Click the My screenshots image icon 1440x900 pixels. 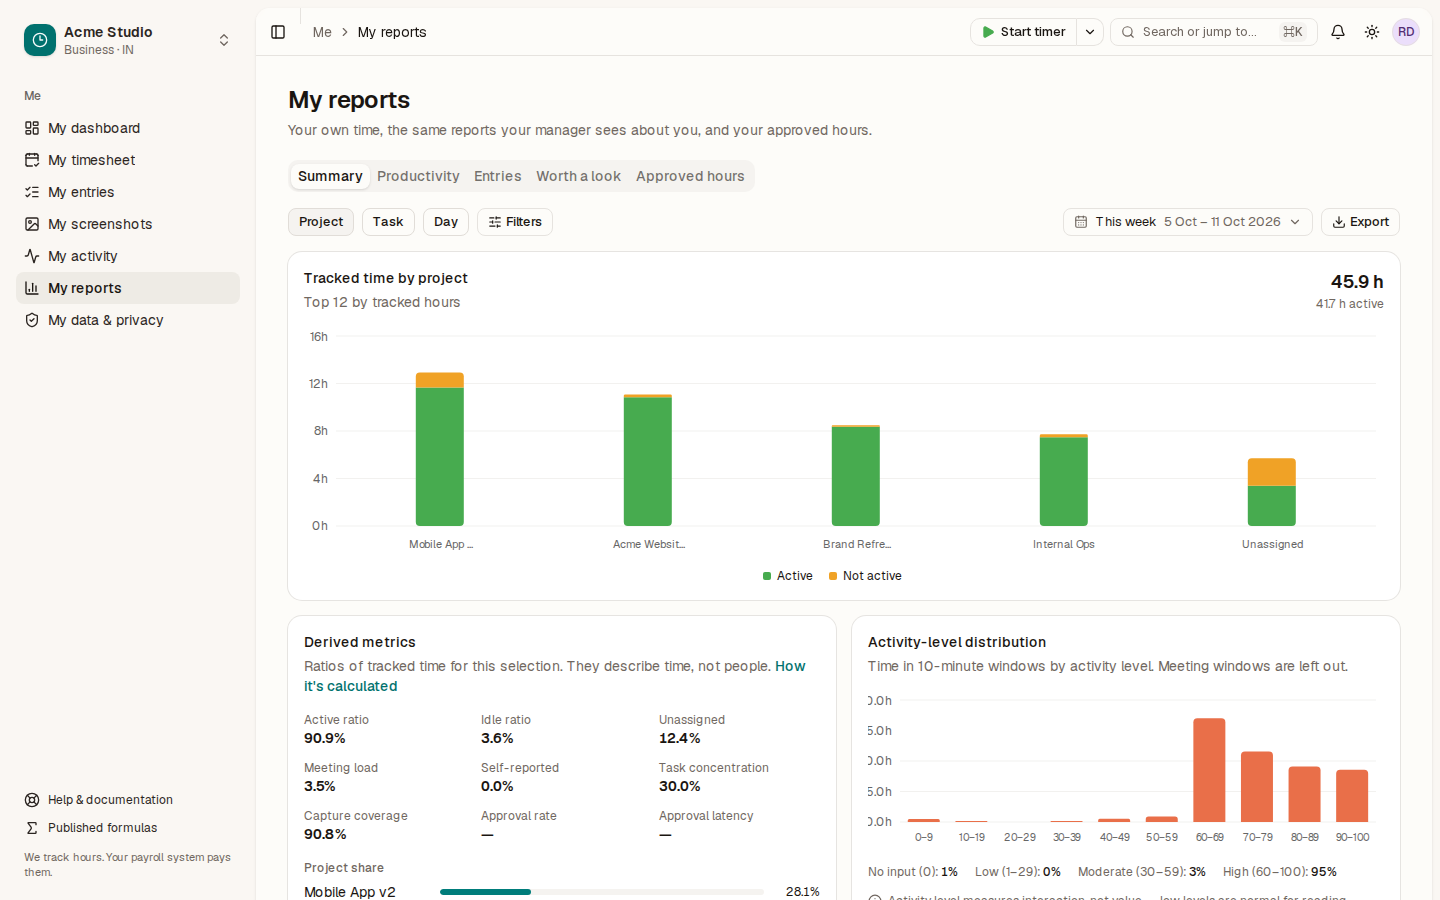32,224
